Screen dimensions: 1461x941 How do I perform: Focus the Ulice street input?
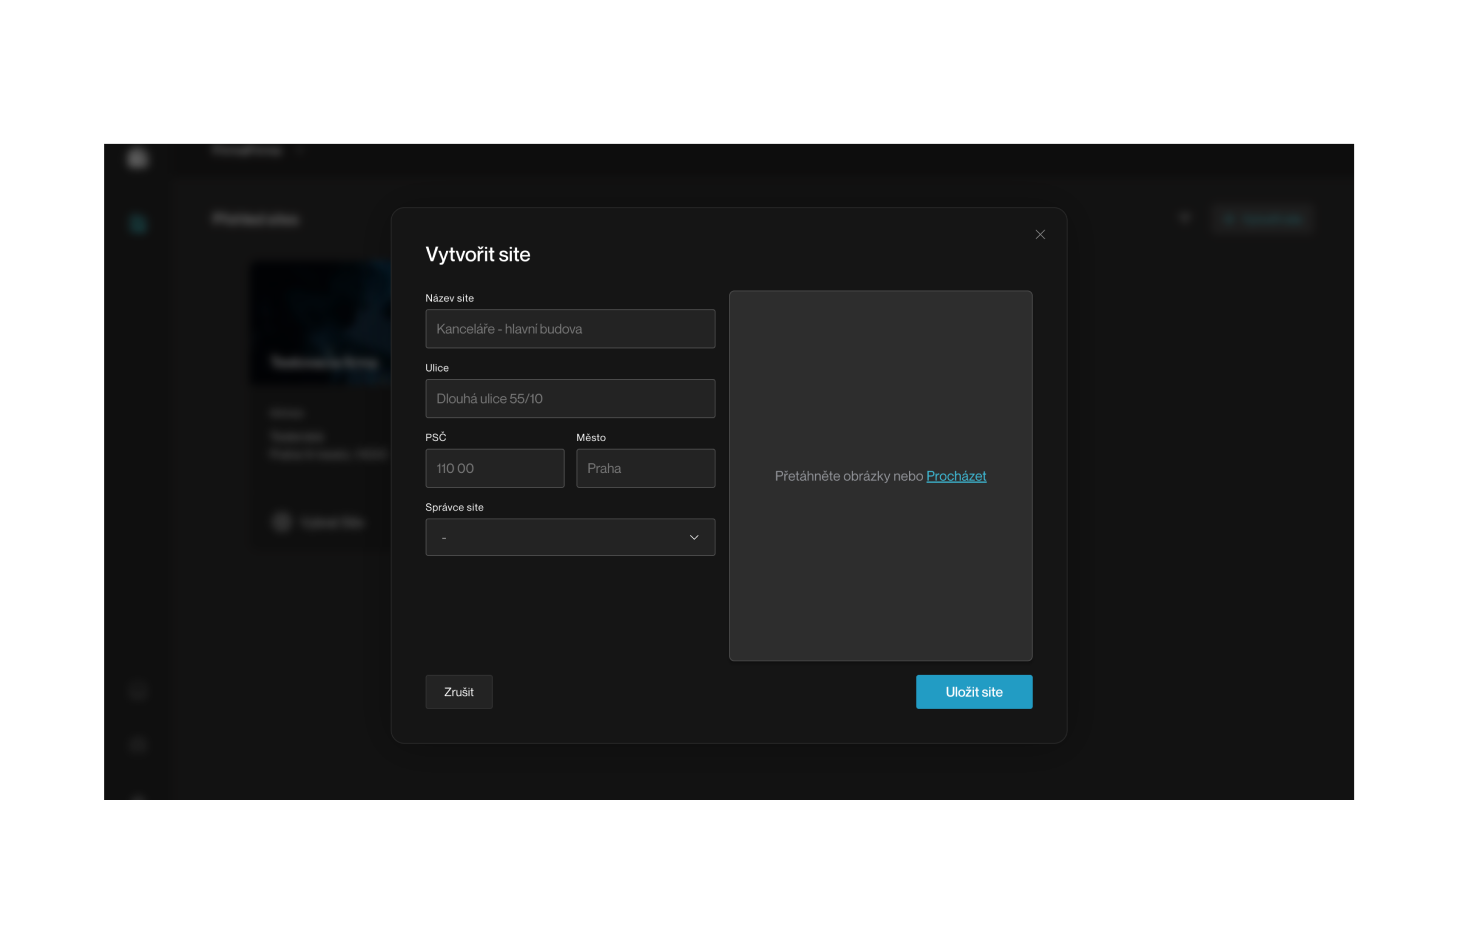[x=570, y=399]
